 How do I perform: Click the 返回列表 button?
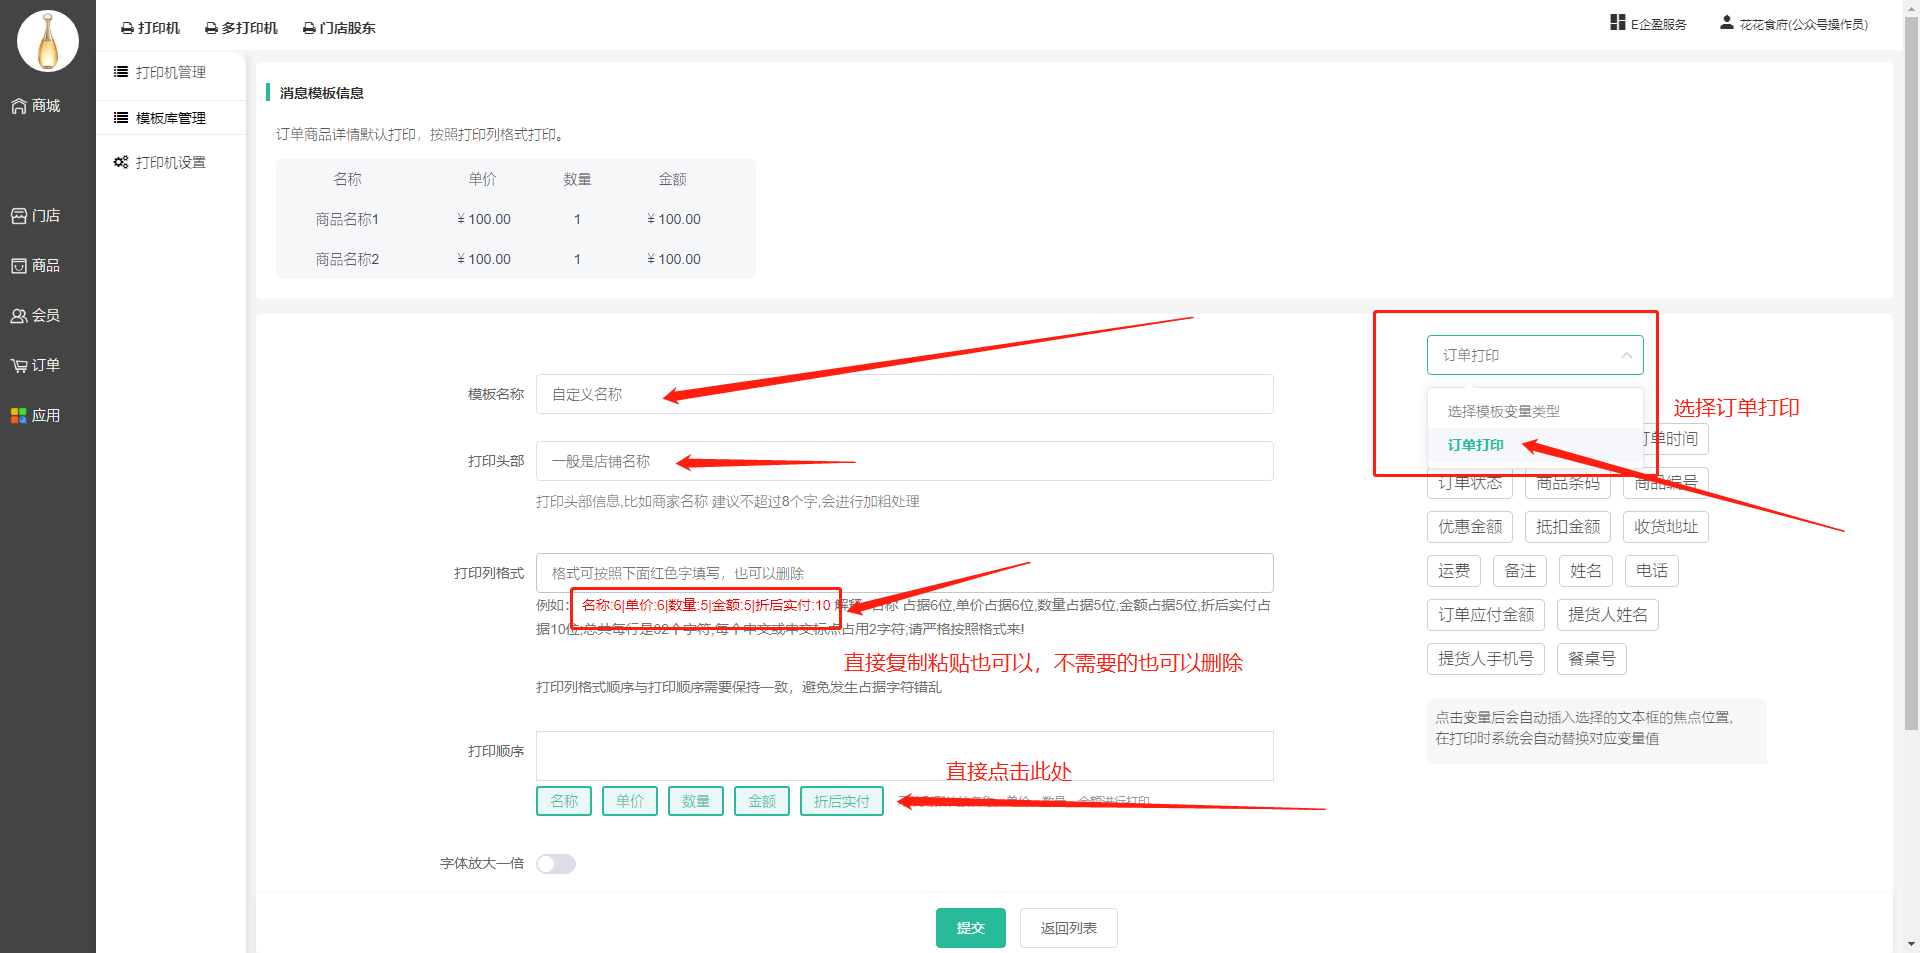pos(1068,928)
